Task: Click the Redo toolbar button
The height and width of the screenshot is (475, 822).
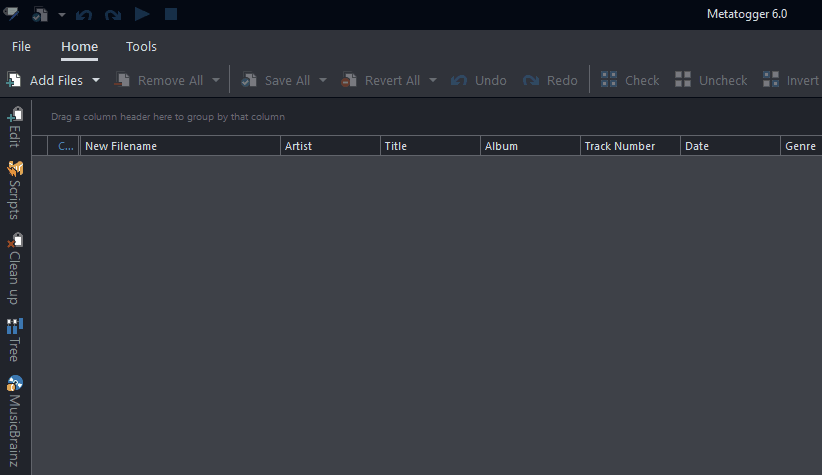Action: pos(550,80)
